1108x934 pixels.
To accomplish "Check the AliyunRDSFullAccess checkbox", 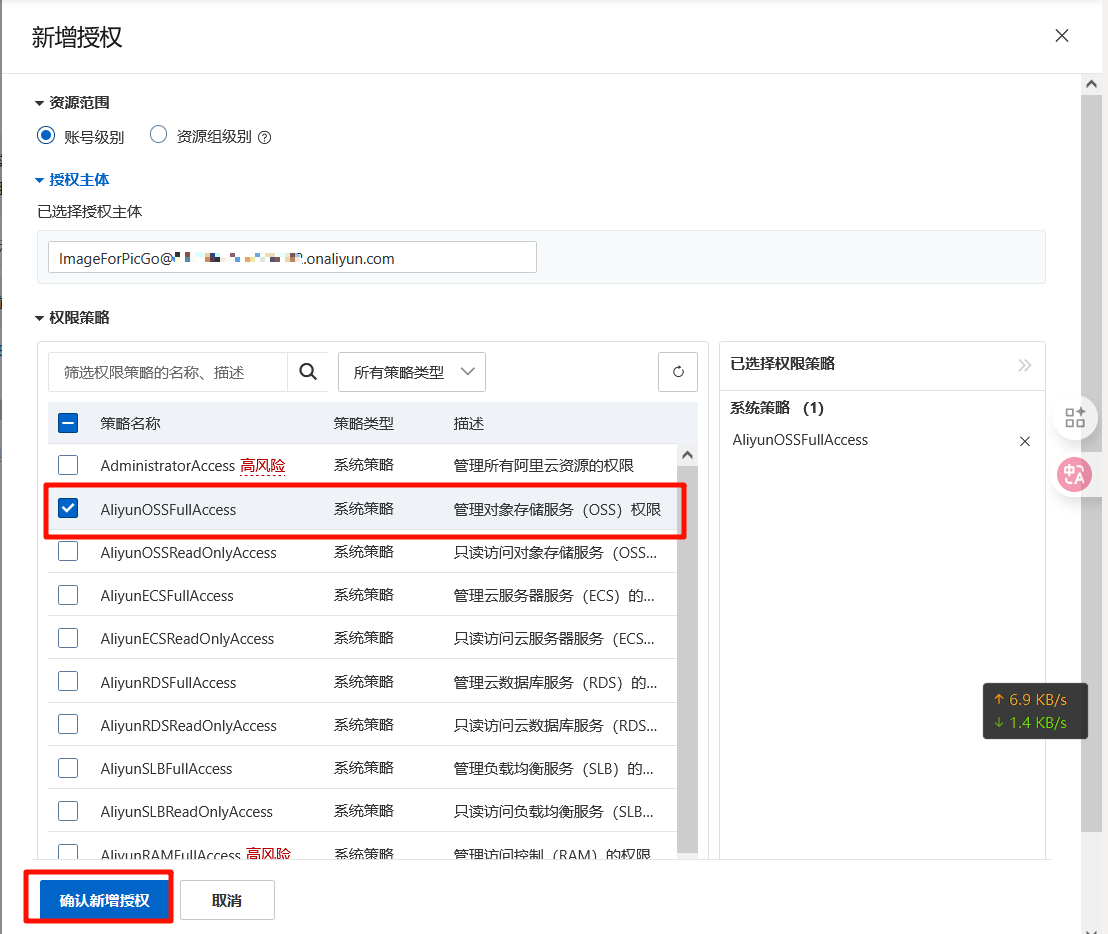I will (x=68, y=681).
